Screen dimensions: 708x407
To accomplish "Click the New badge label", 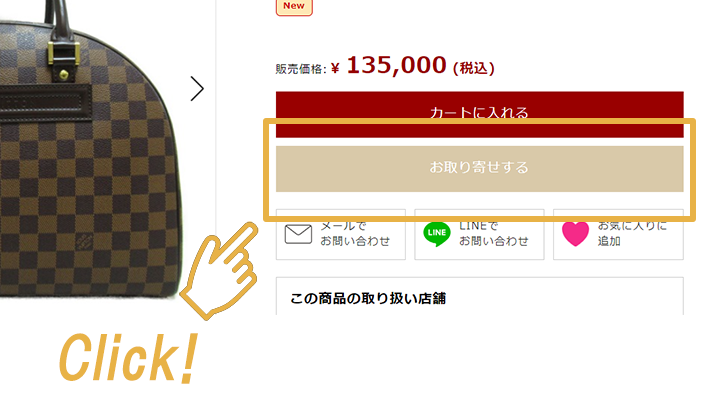I will (294, 6).
